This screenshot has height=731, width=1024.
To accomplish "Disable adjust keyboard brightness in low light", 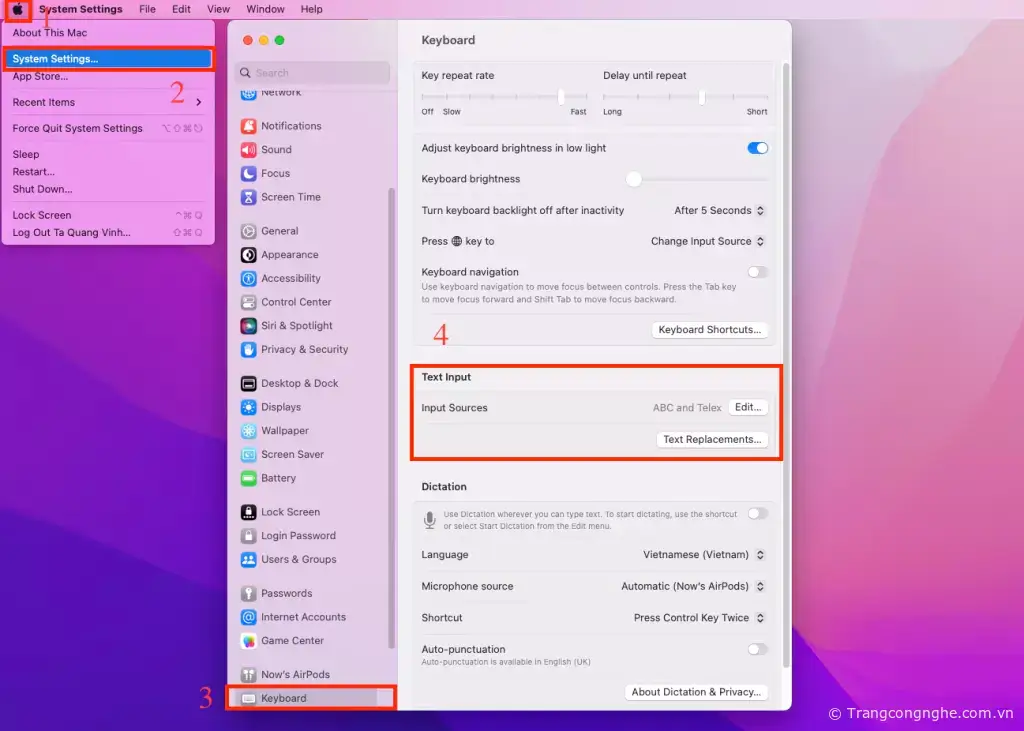I will click(x=757, y=148).
